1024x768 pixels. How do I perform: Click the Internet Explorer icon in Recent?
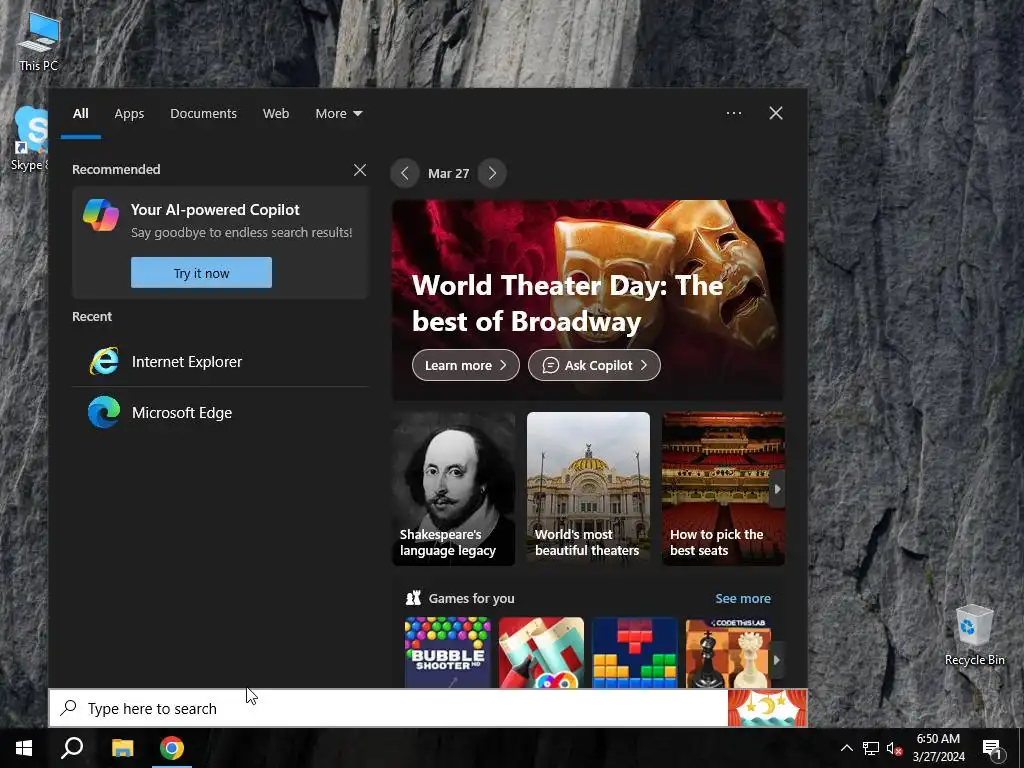(x=104, y=361)
